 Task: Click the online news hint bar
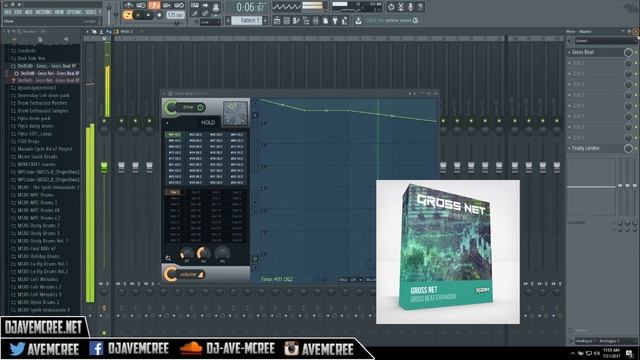tap(391, 20)
